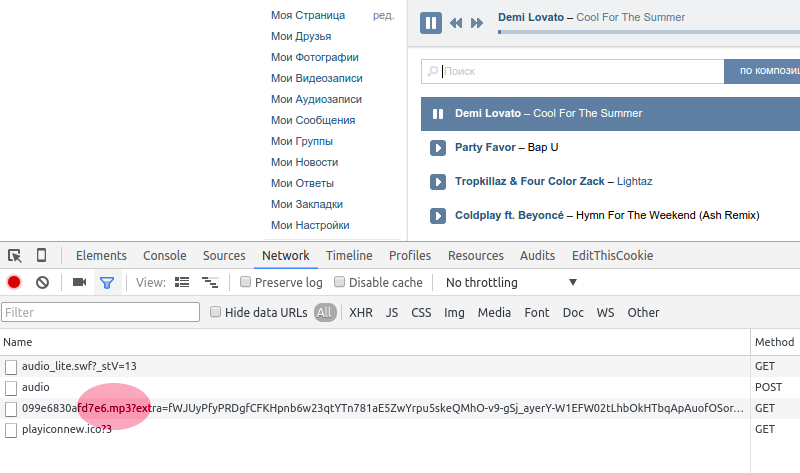Viewport: 800px width, 473px height.
Task: Enable Preserve log checkbox
Action: point(245,282)
